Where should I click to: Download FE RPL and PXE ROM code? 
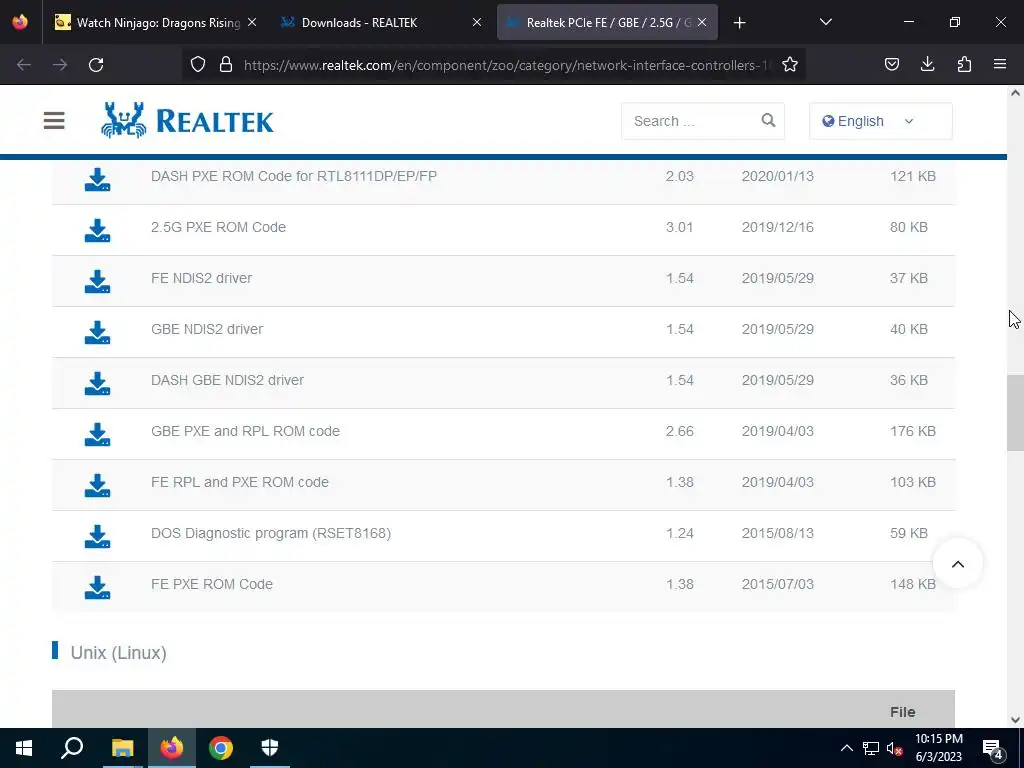point(97,485)
